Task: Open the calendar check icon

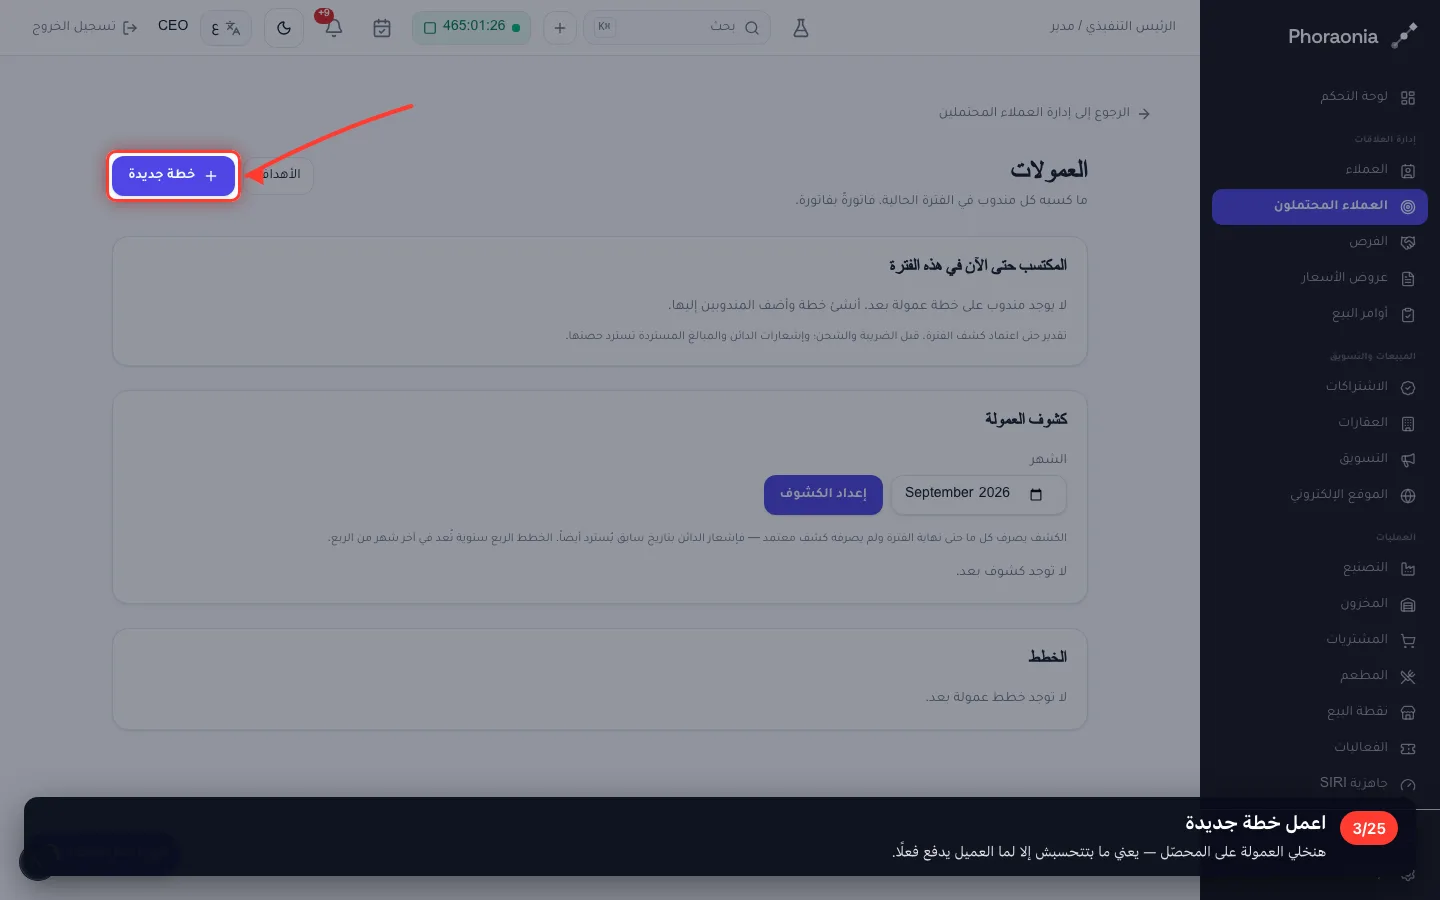Action: click(382, 28)
